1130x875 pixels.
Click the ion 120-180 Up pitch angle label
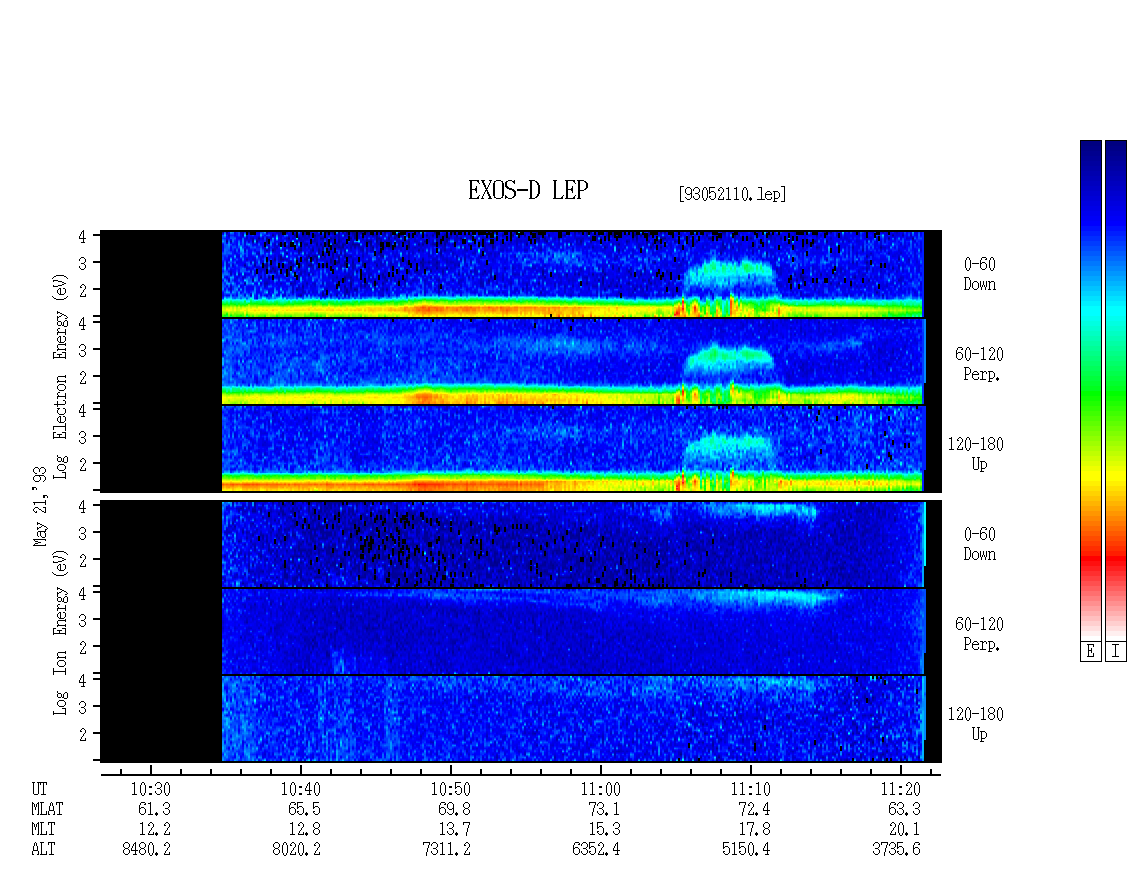[975, 724]
